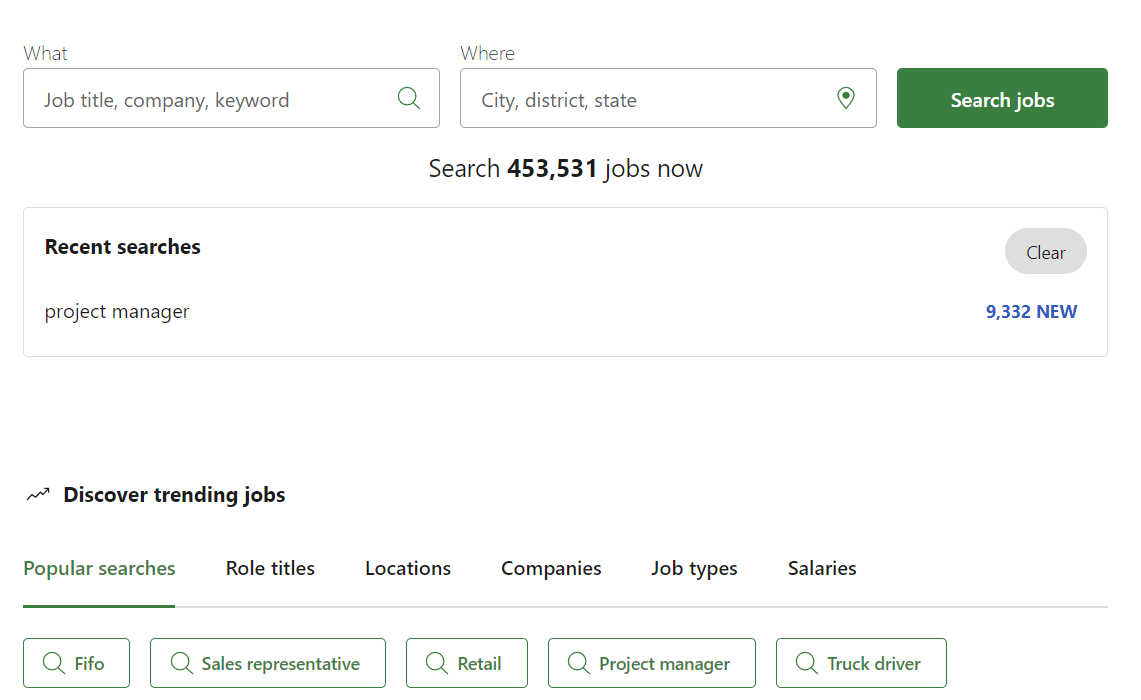Click the search icon on Project manager chip
The width and height of the screenshot is (1141, 700).
point(579,663)
